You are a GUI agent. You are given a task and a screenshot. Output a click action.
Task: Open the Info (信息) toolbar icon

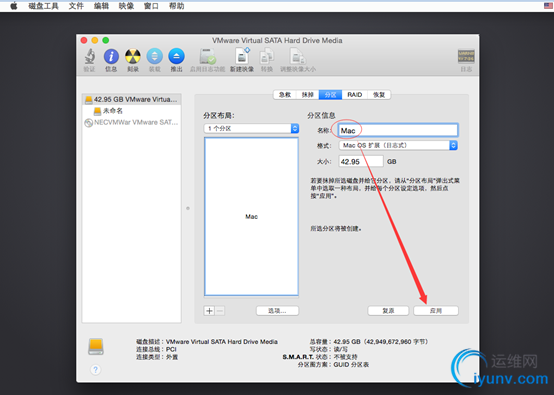point(111,57)
